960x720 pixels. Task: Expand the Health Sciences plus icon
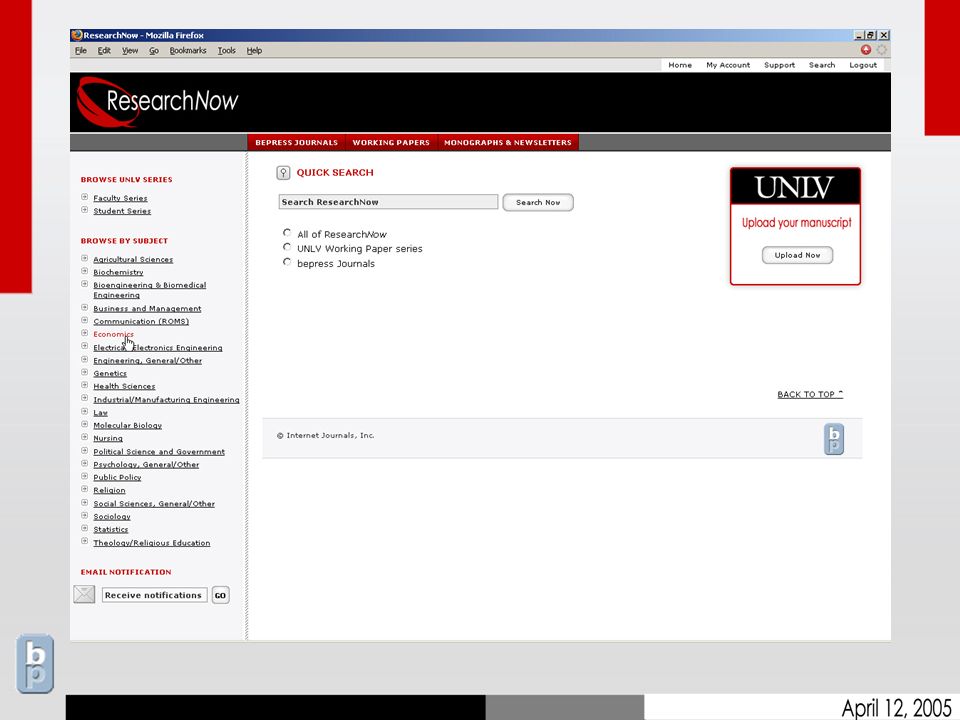(84, 385)
